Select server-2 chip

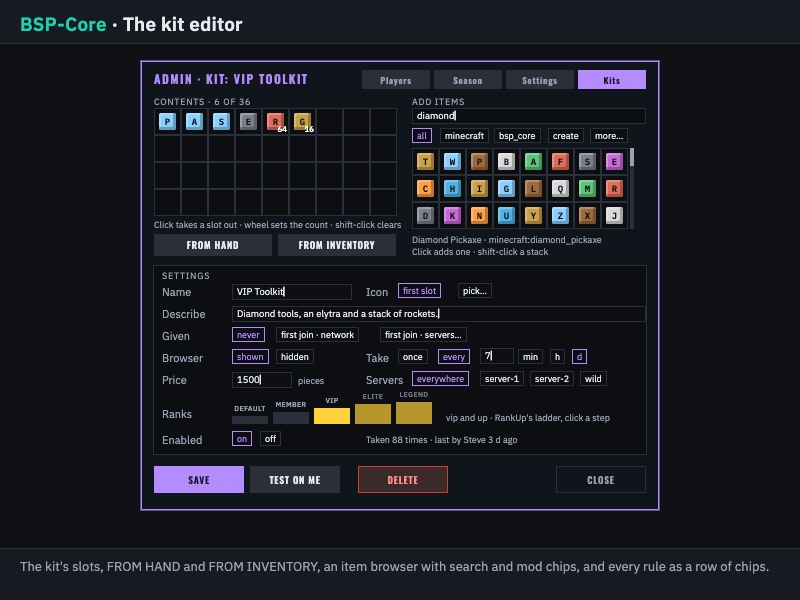click(x=552, y=379)
